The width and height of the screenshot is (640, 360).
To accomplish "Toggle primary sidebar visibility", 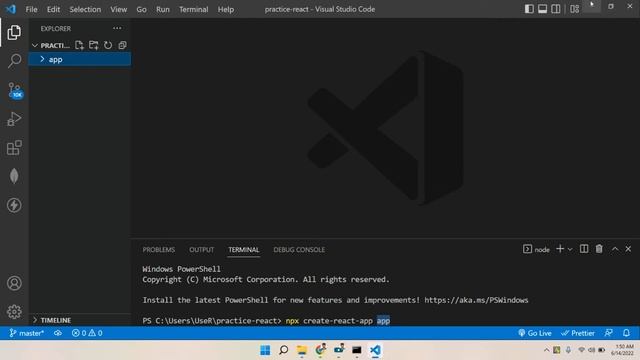I will pyautogui.click(x=529, y=9).
